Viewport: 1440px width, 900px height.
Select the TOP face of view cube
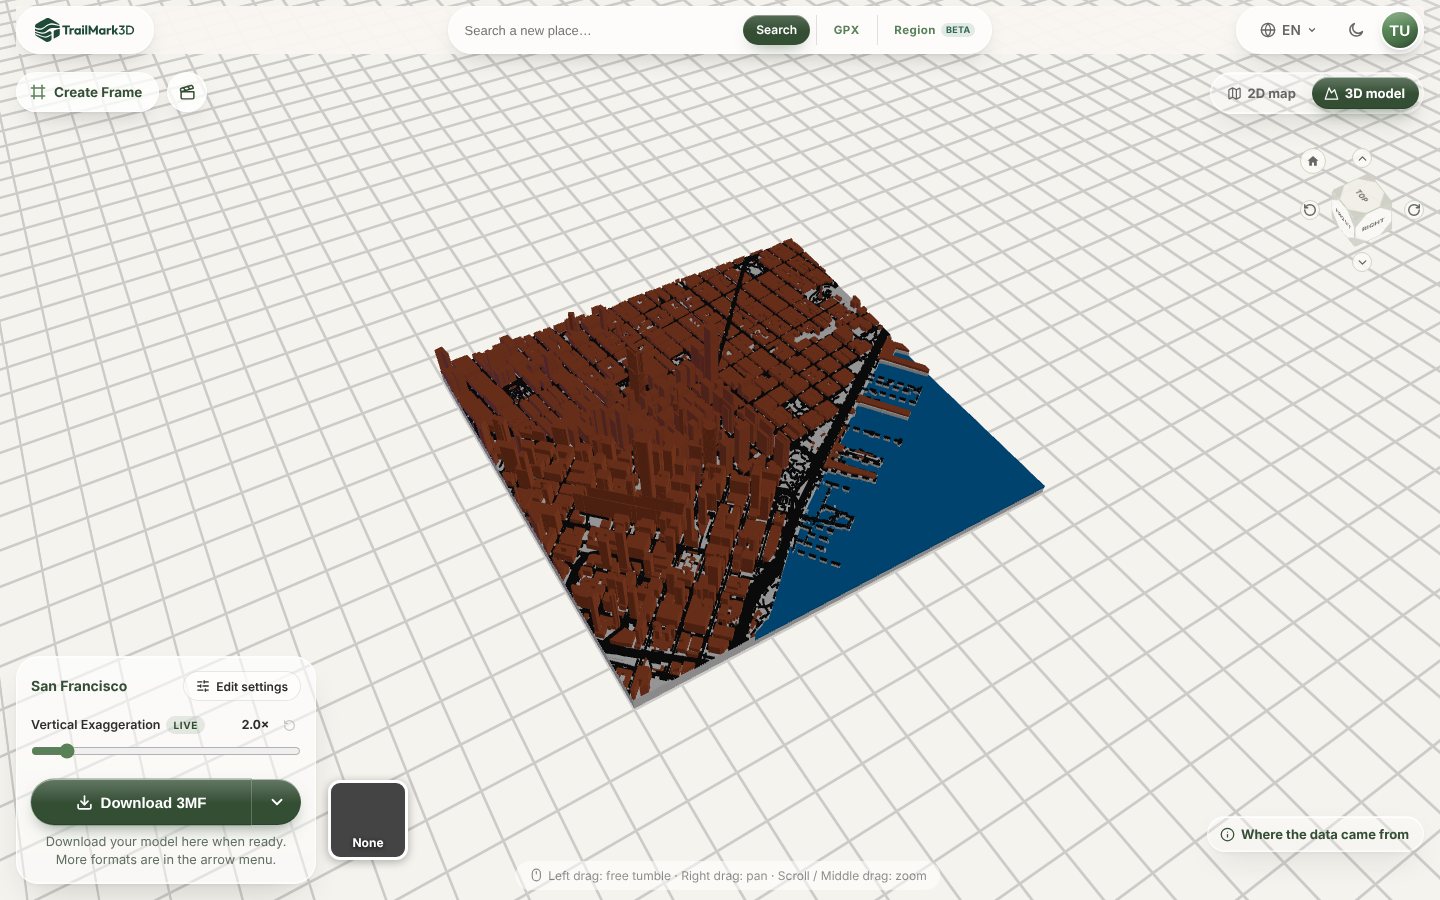(1361, 195)
